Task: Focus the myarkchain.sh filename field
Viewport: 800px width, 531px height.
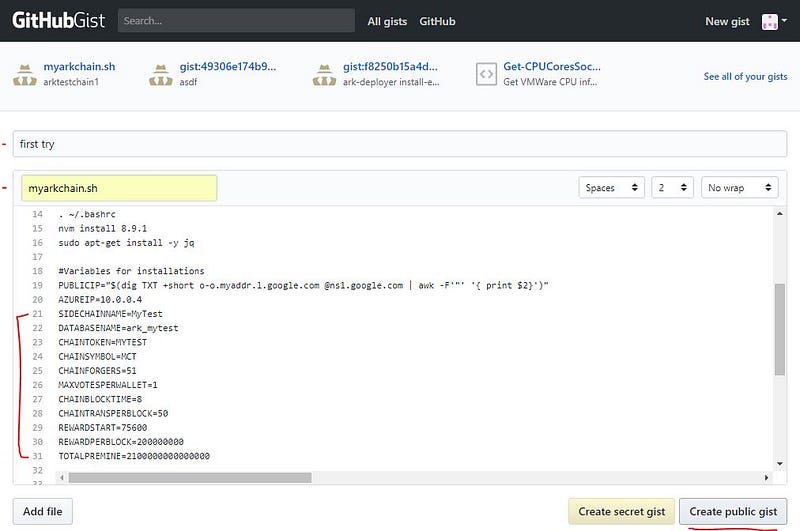Action: pyautogui.click(x=119, y=188)
